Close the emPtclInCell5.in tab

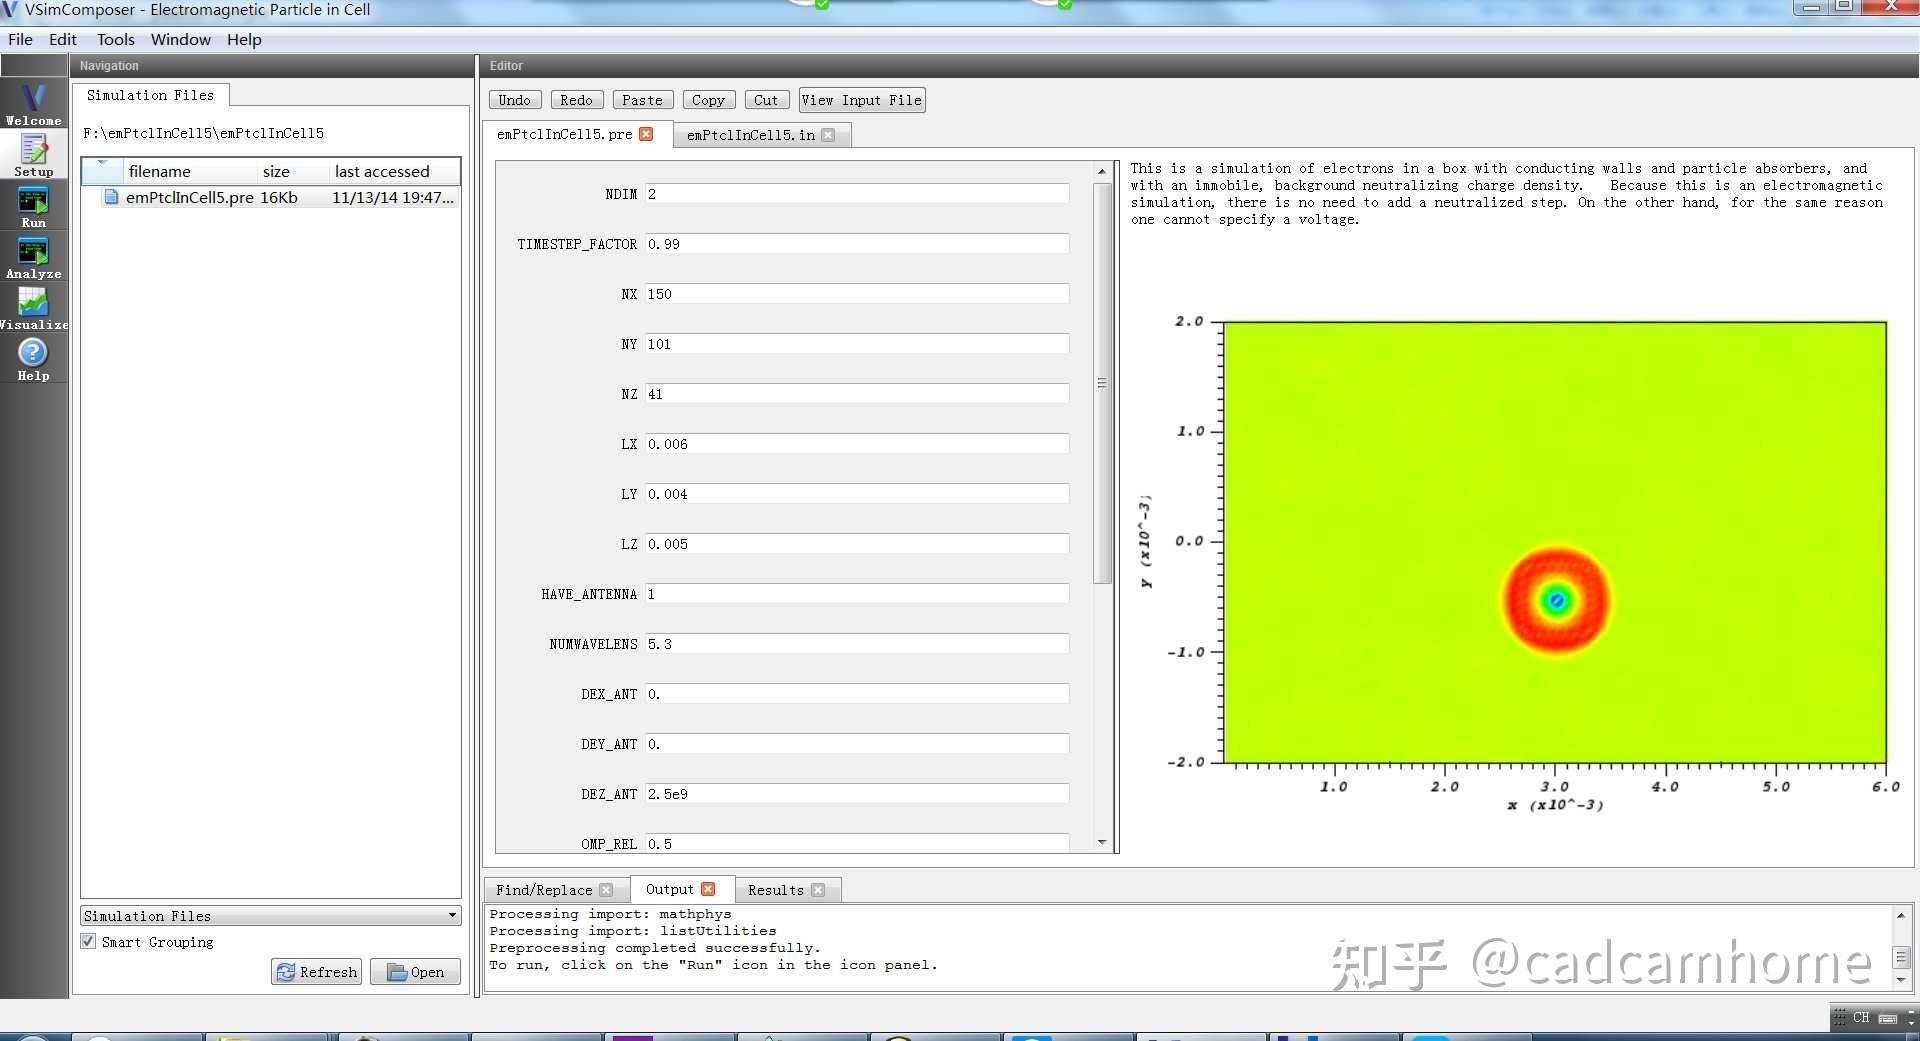830,134
